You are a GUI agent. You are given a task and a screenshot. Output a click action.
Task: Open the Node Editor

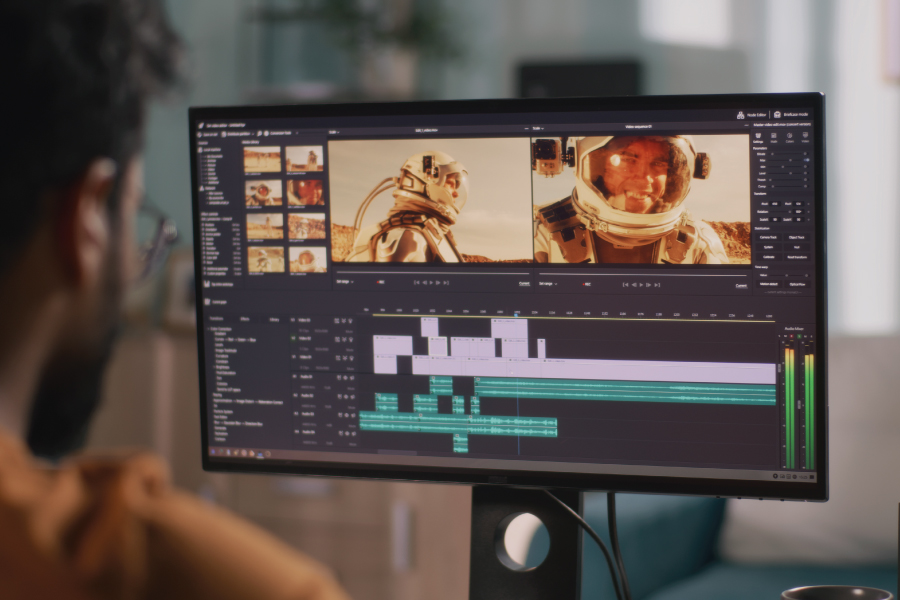752,115
